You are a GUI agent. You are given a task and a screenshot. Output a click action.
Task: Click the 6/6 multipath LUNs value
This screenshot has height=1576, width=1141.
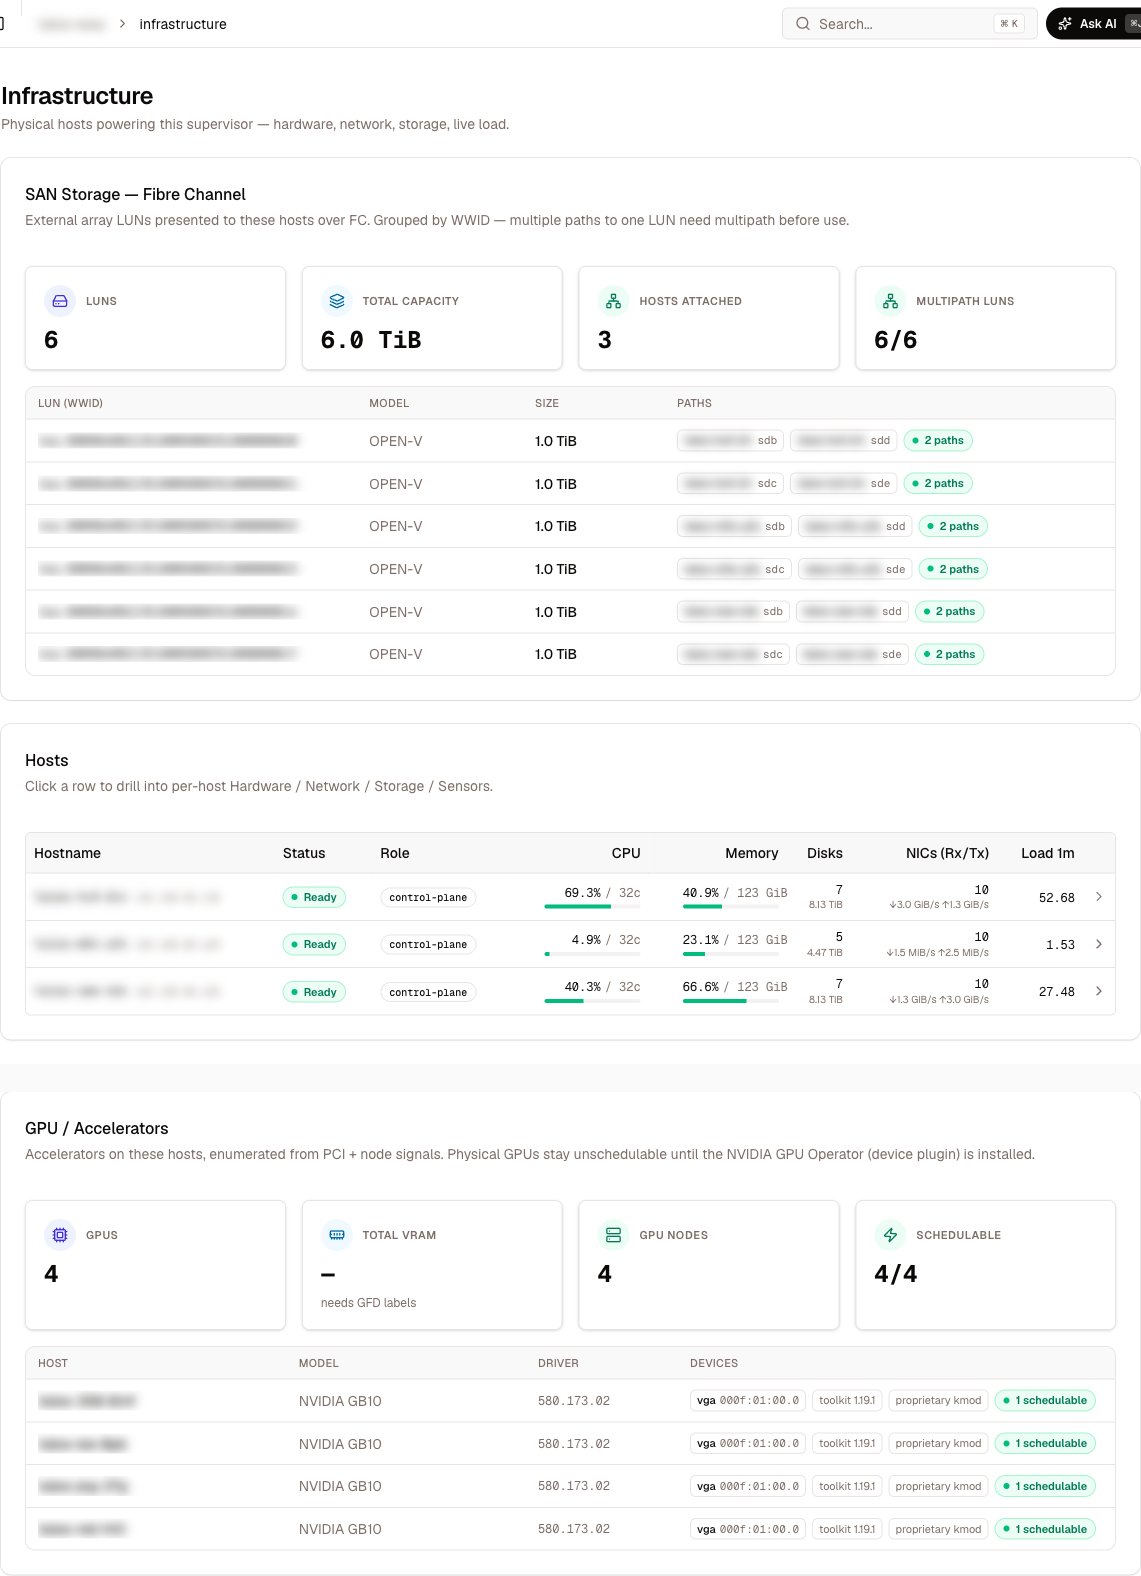pyautogui.click(x=896, y=340)
